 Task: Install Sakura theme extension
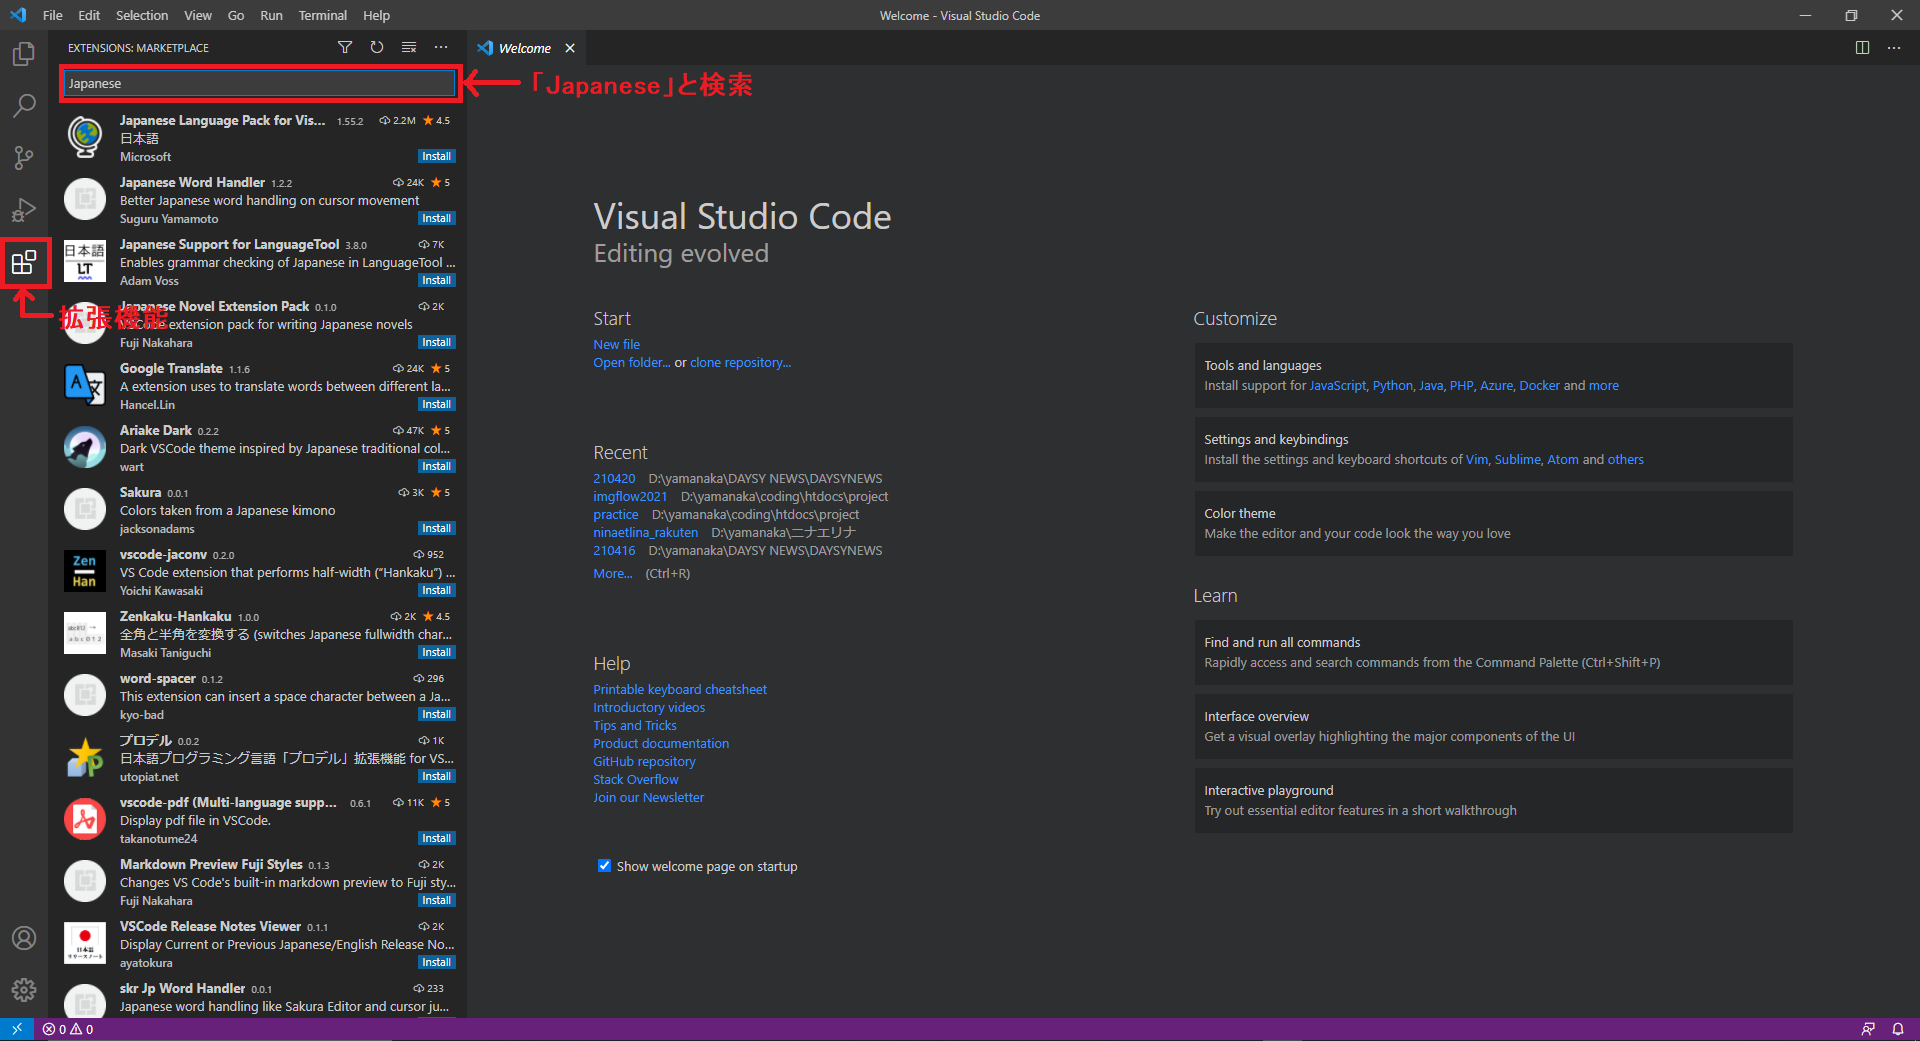point(436,528)
